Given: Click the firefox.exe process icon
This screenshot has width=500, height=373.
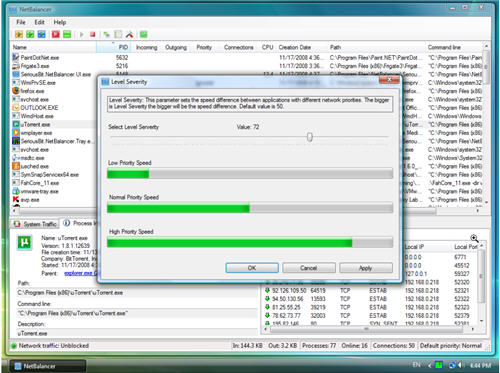Looking at the screenshot, I should click(16, 91).
